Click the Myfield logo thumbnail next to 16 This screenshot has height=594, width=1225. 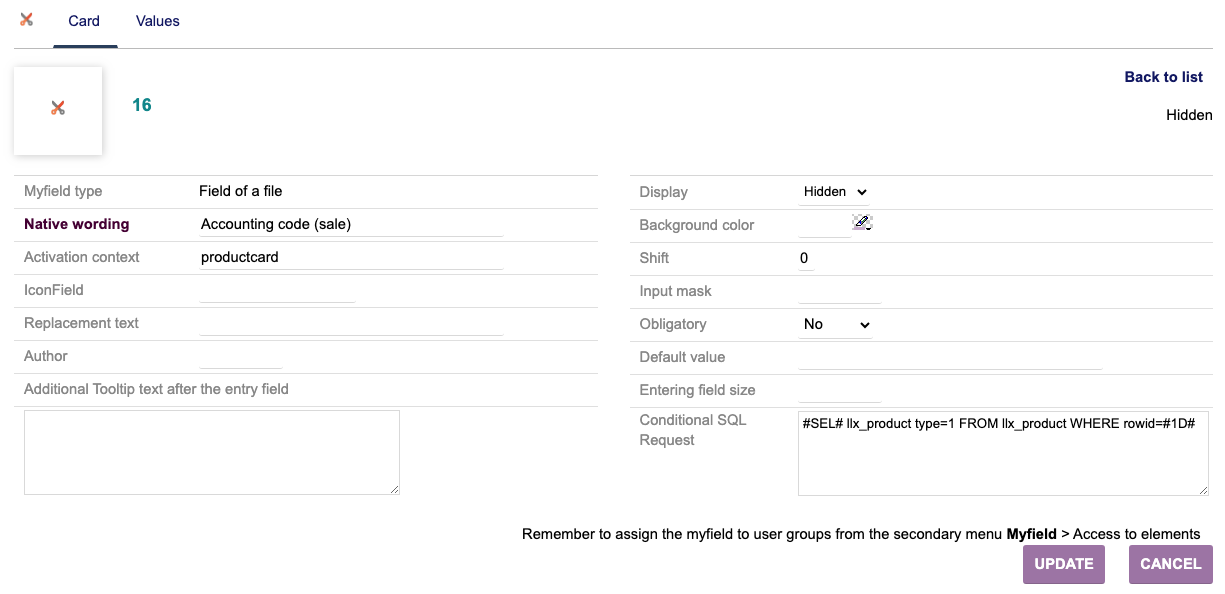[x=58, y=109]
